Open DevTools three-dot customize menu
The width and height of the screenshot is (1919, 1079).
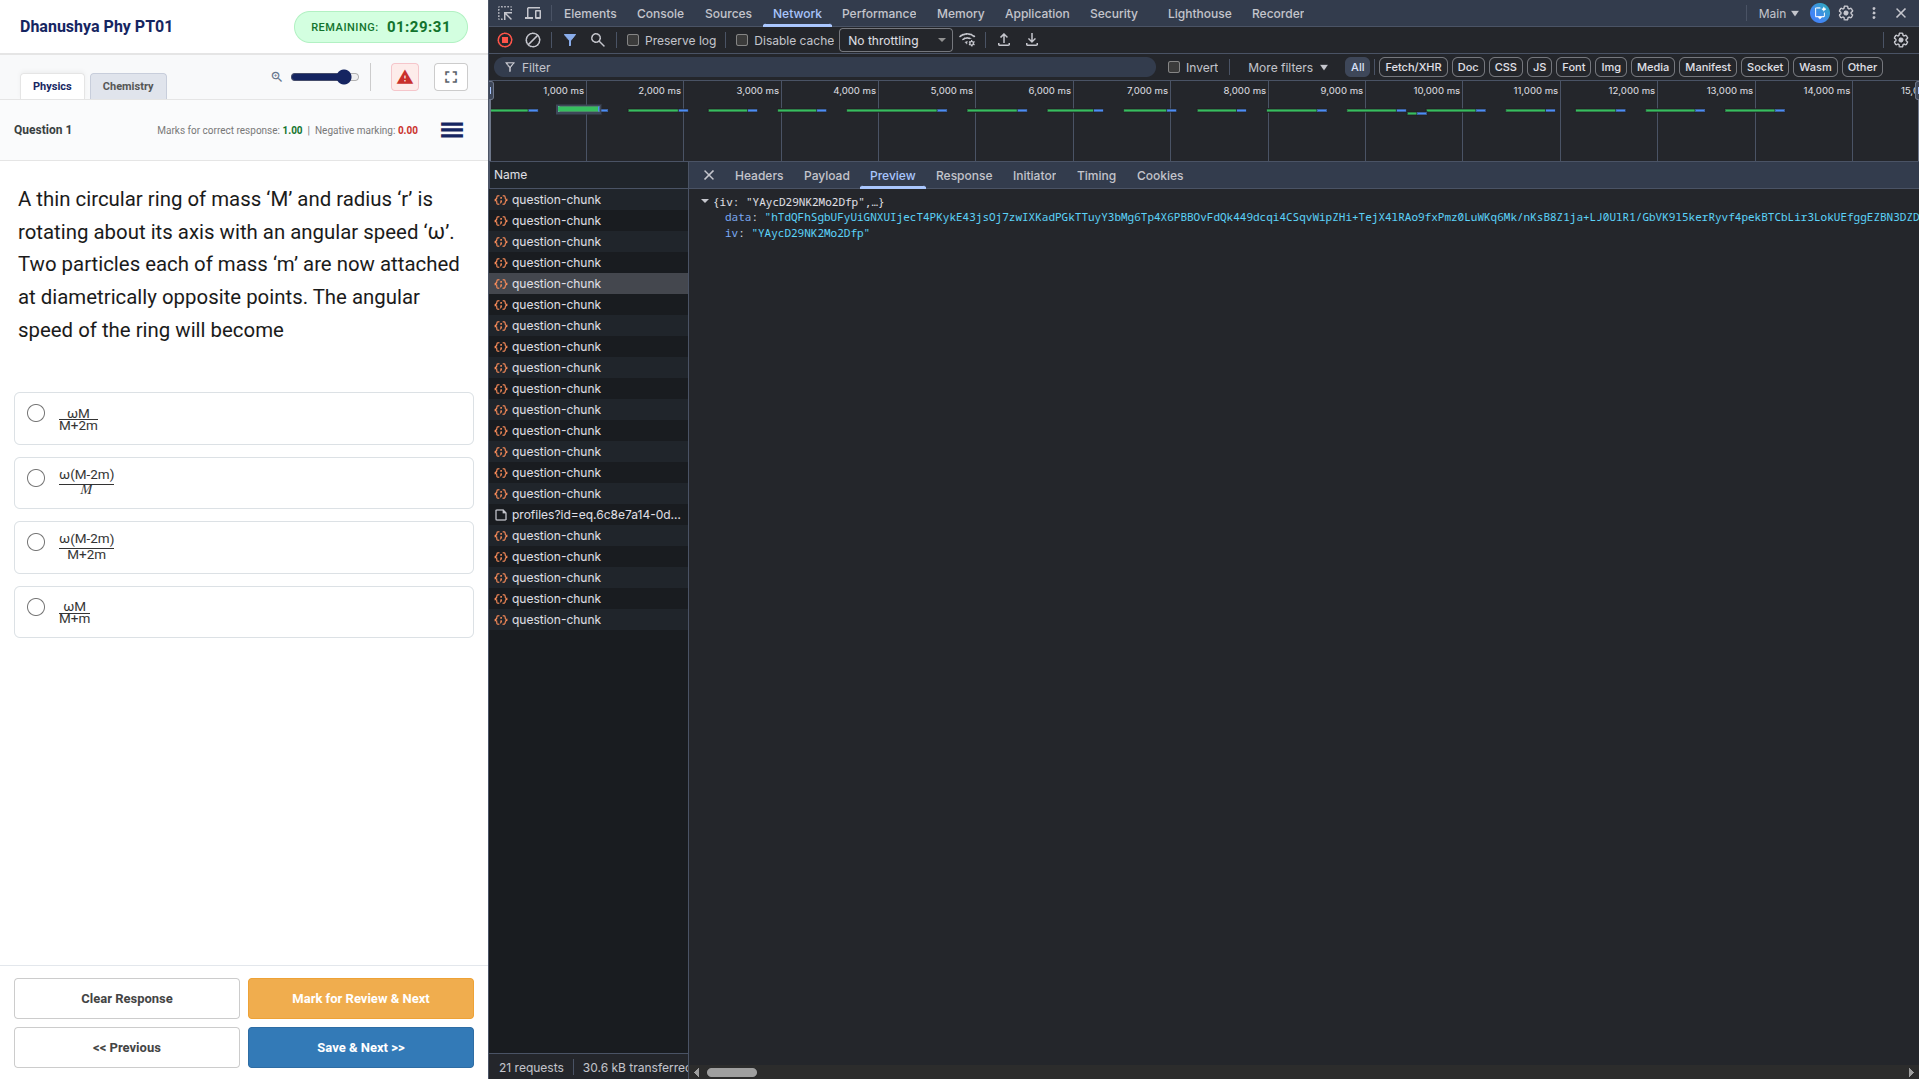click(x=1874, y=13)
